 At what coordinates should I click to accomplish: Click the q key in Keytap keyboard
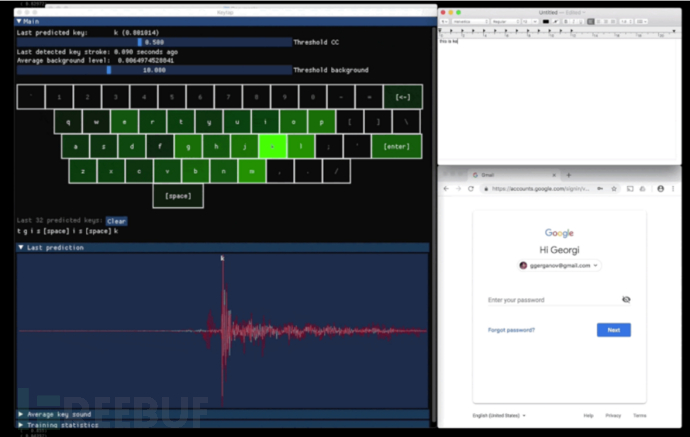[68, 121]
